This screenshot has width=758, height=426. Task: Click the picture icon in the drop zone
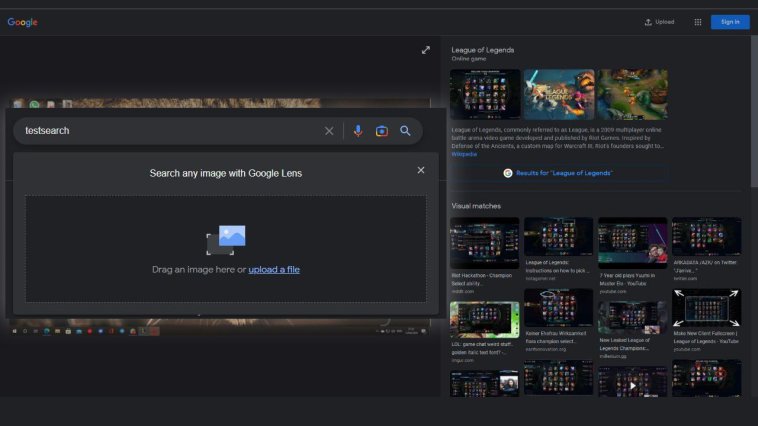point(226,240)
